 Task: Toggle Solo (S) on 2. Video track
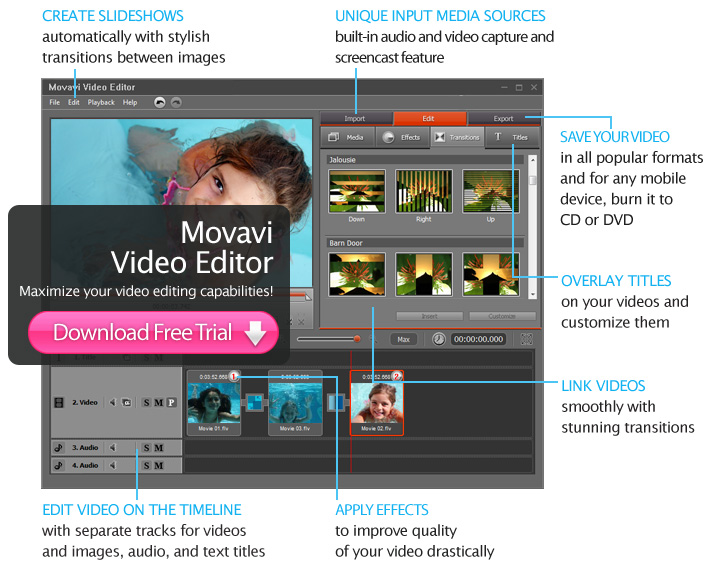pyautogui.click(x=146, y=402)
